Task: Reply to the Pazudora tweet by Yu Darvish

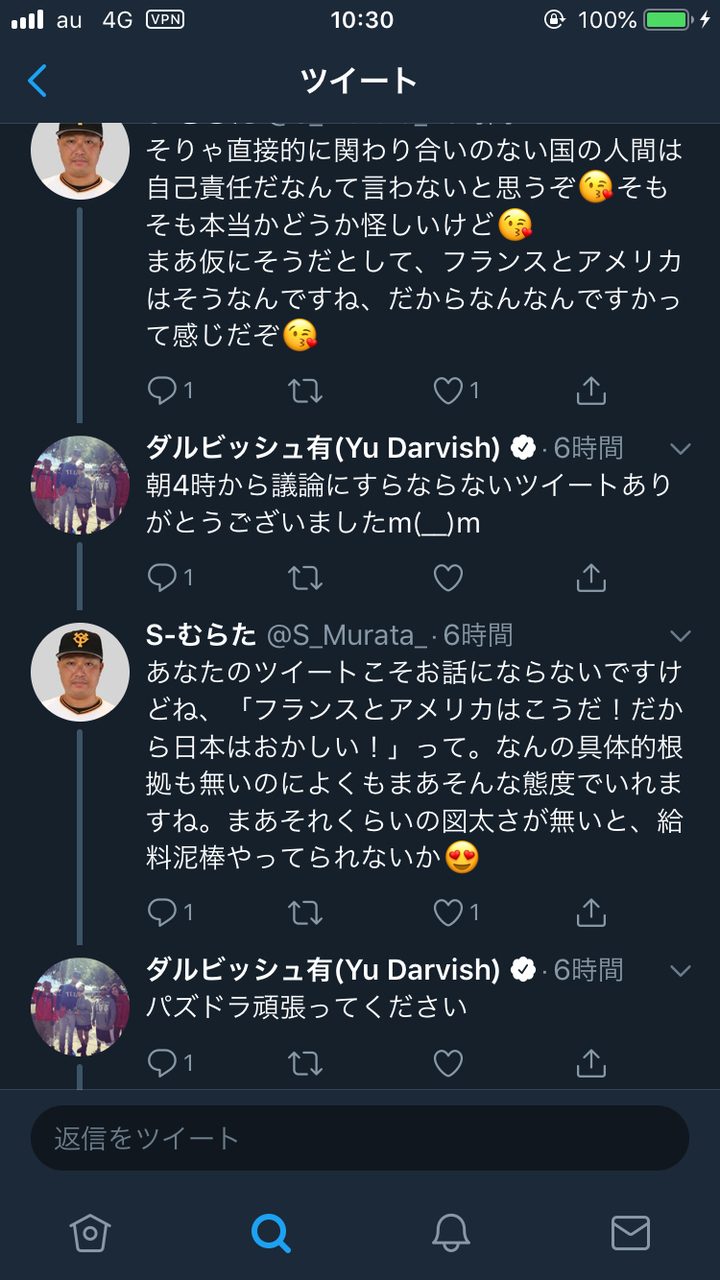Action: (162, 1063)
